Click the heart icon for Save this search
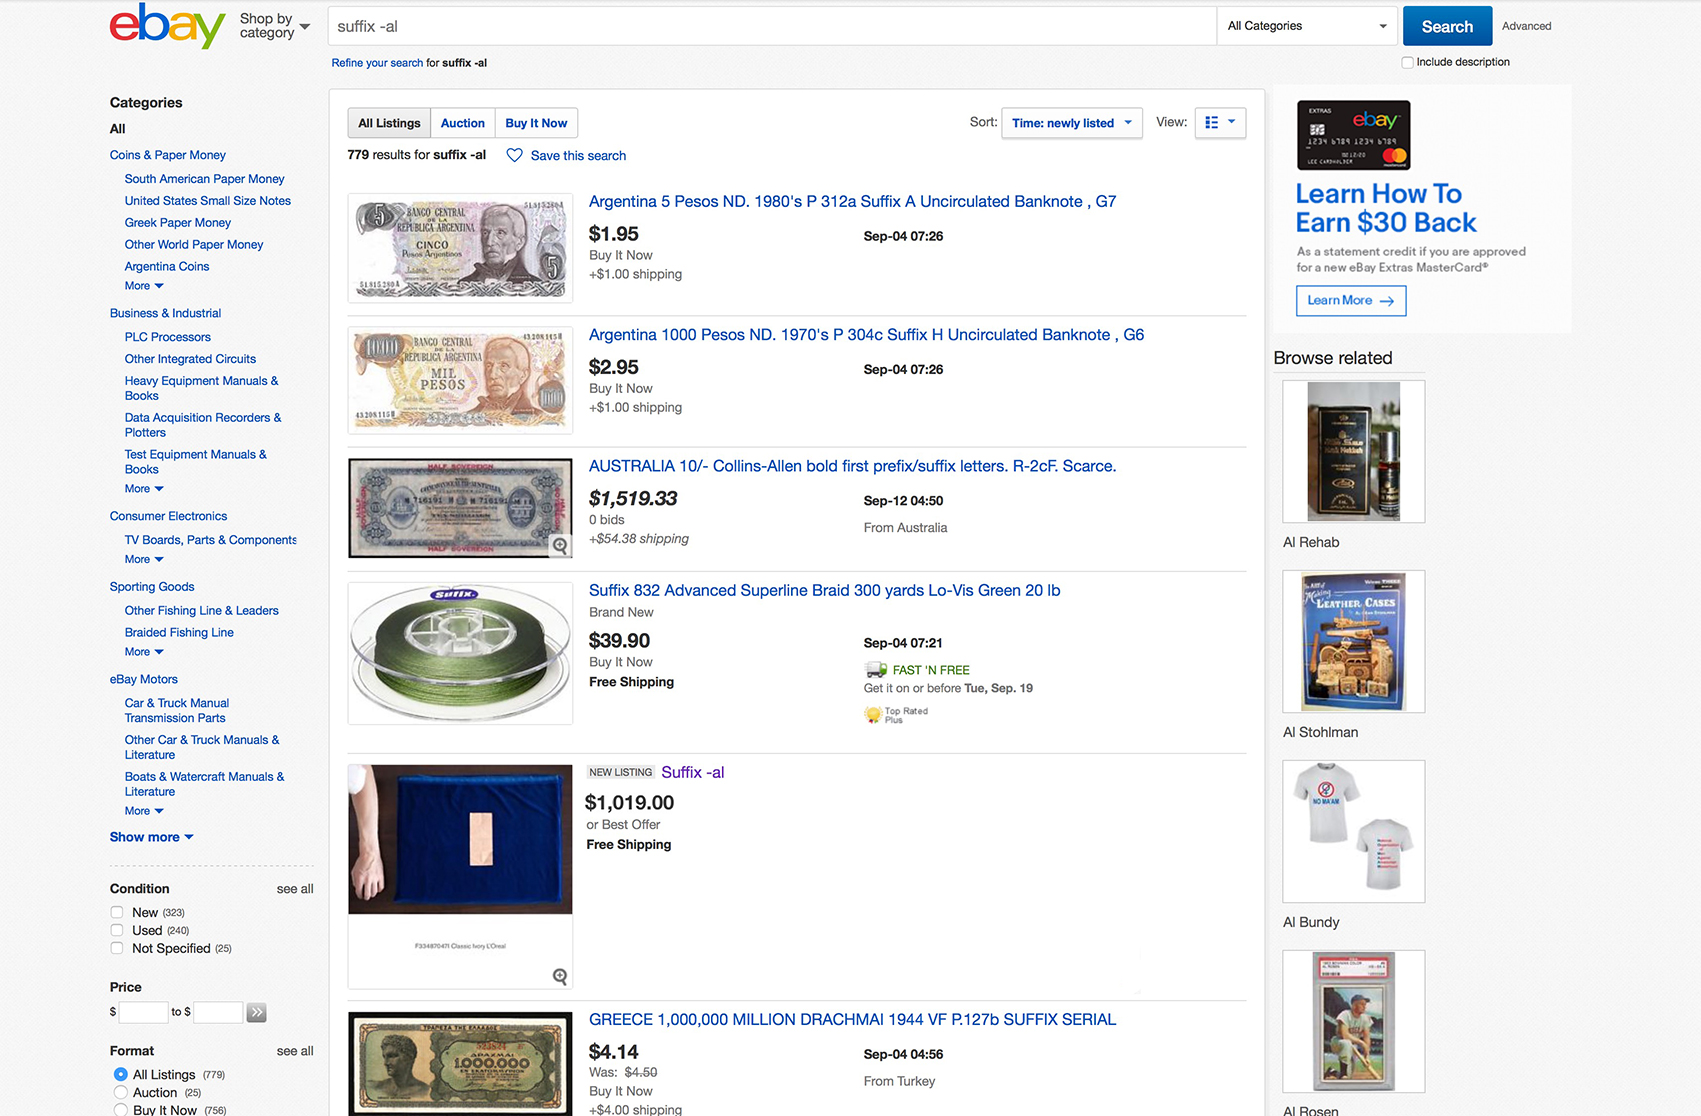 pyautogui.click(x=514, y=155)
